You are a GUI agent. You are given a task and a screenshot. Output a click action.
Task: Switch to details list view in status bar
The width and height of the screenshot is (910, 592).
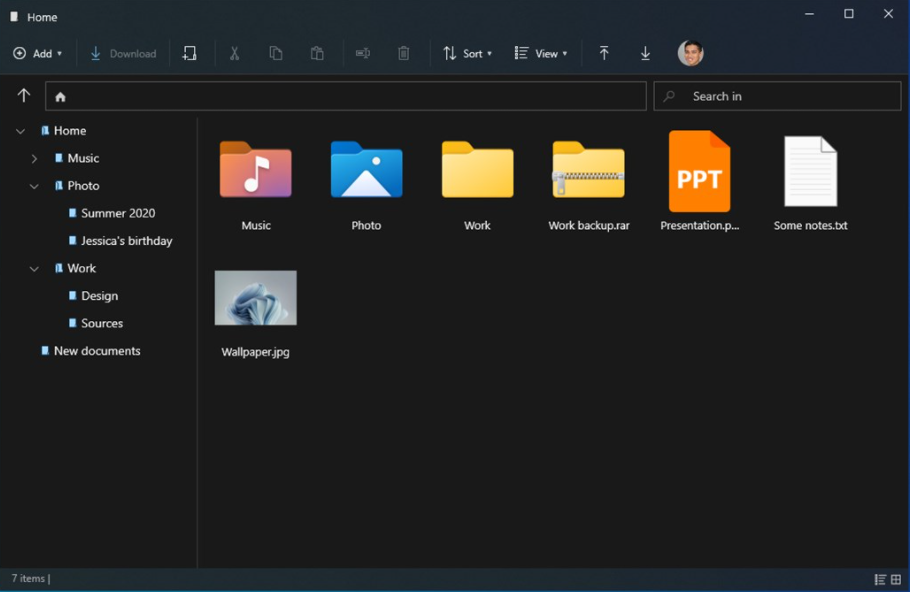click(x=880, y=579)
